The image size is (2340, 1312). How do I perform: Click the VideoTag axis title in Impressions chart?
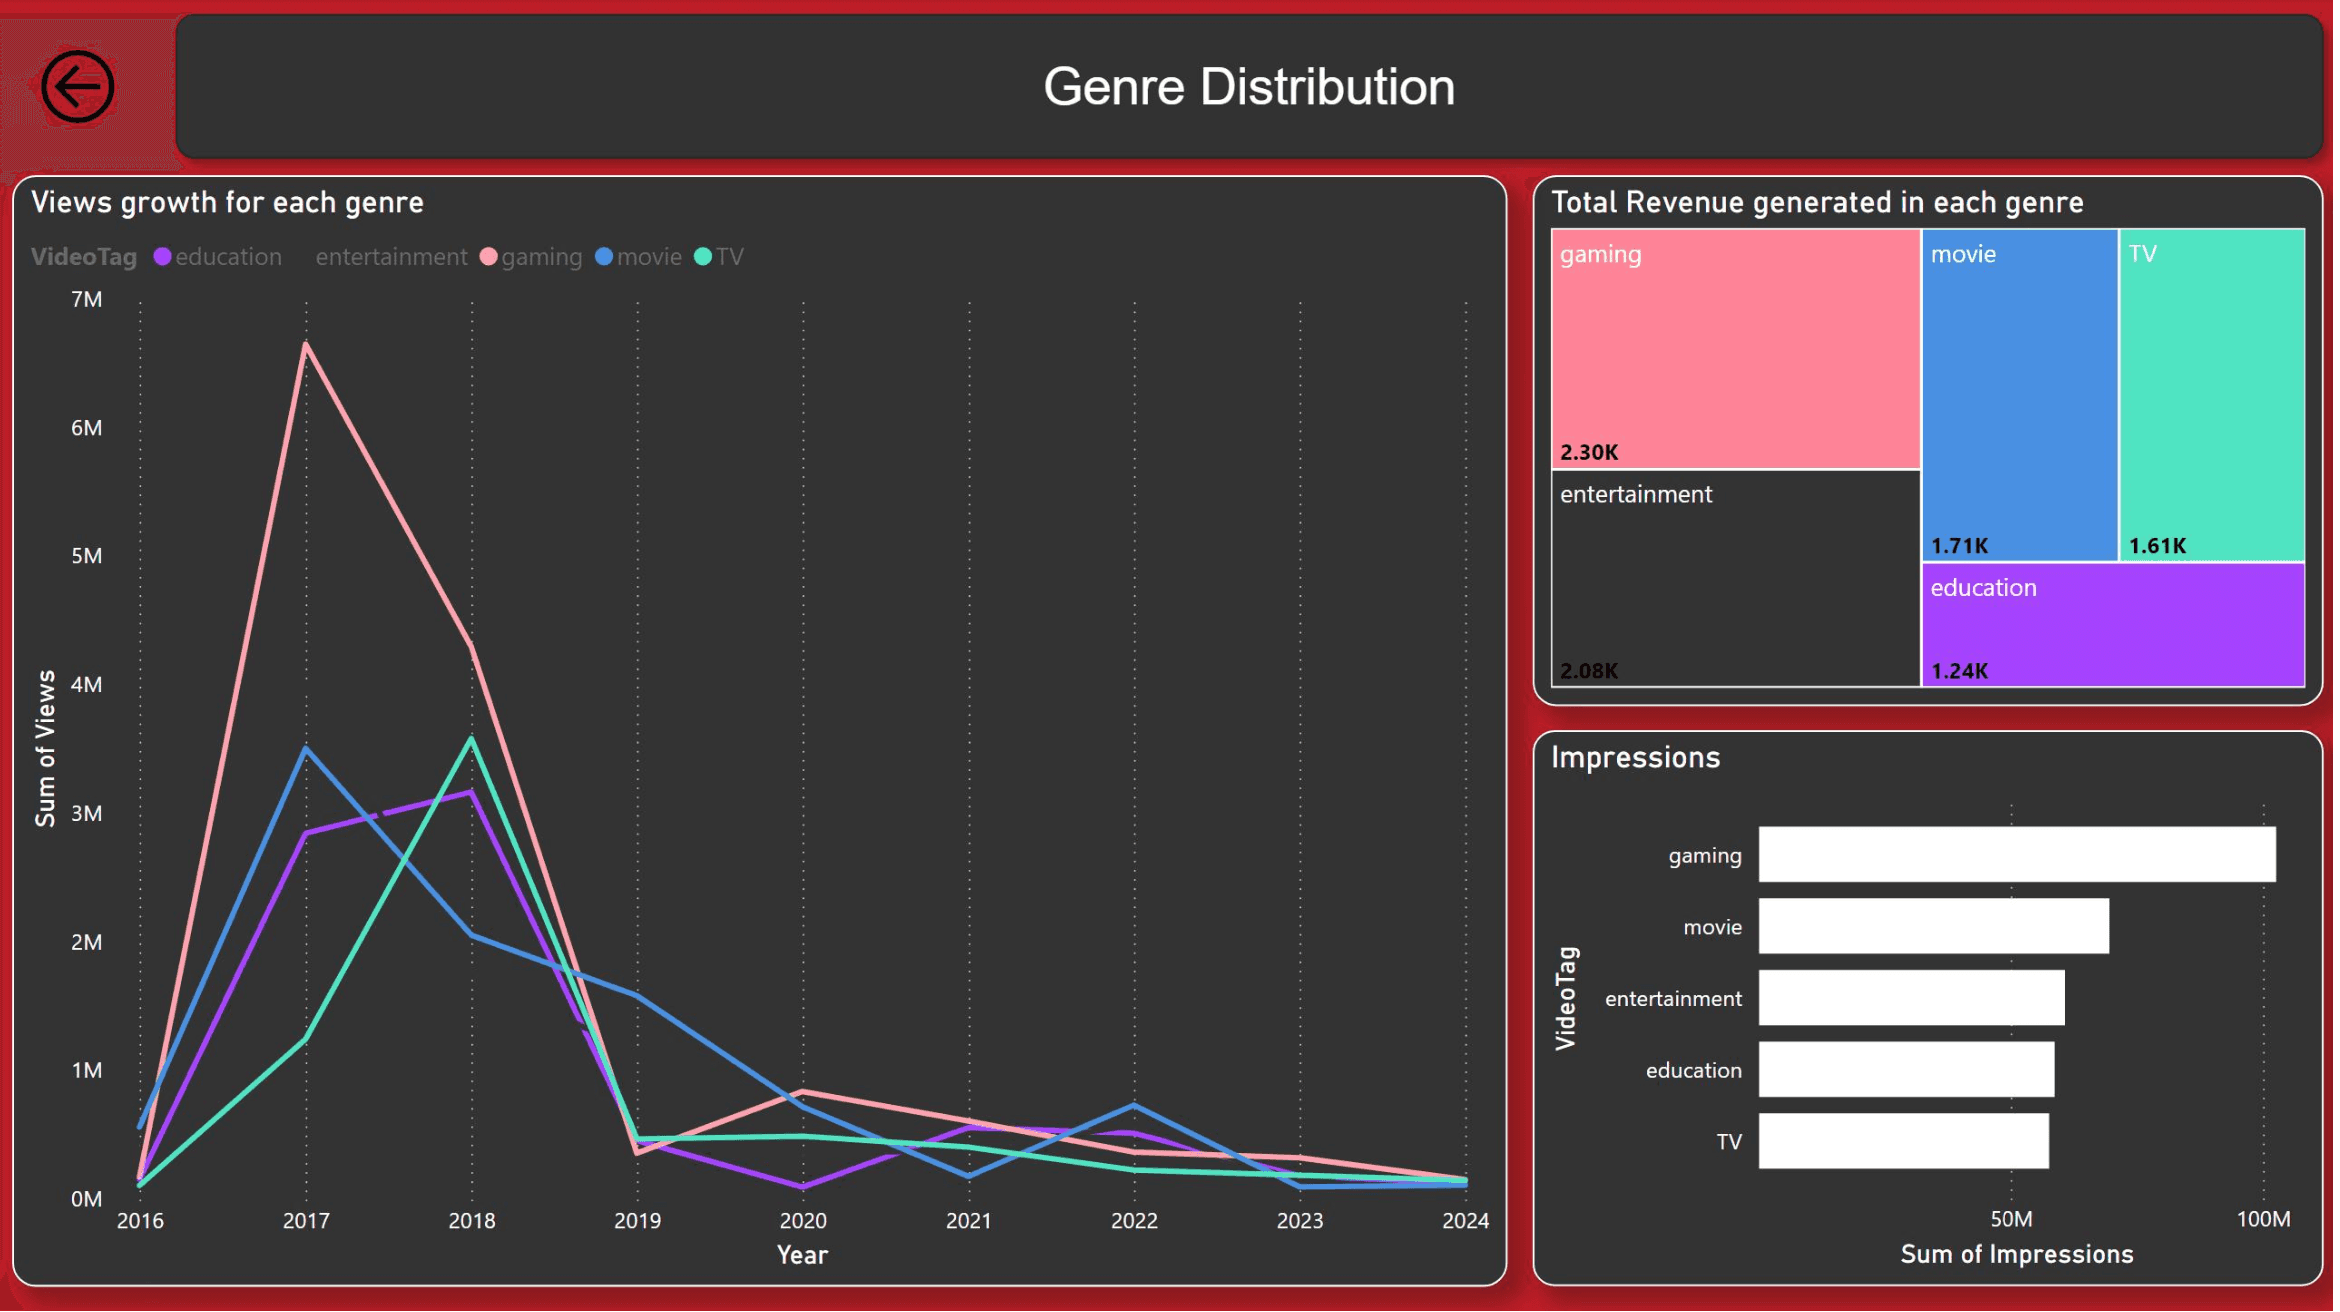pyautogui.click(x=1569, y=1000)
